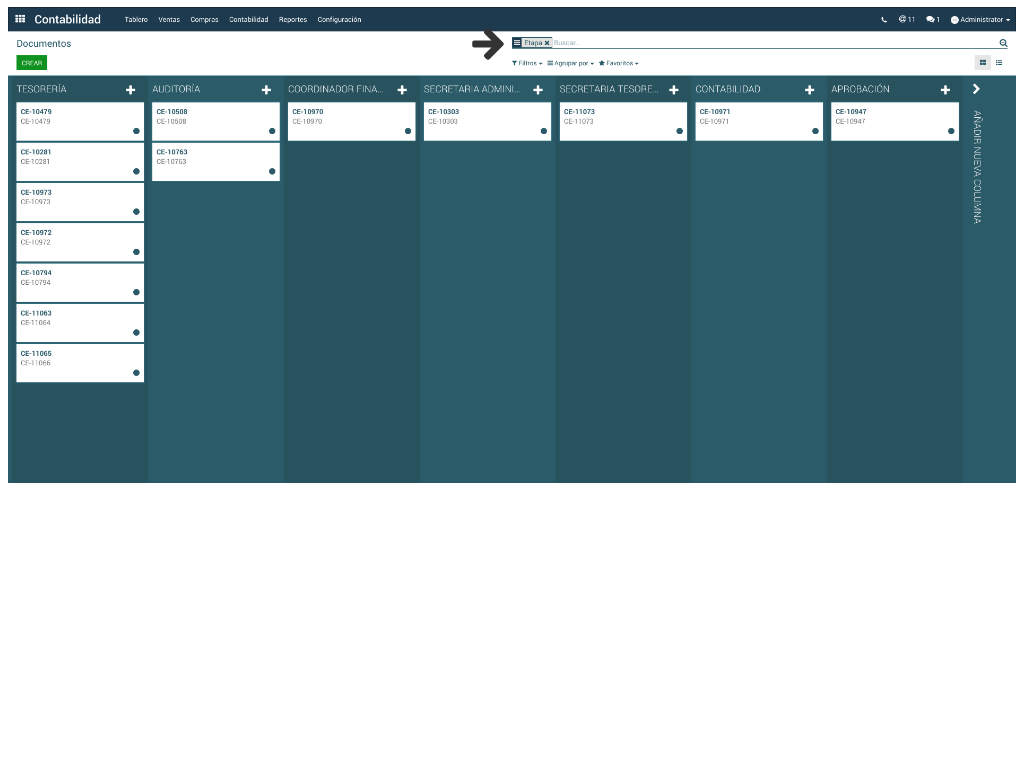Open the conversations chat icon
Viewport: 1023px width, 767px height.
click(x=932, y=20)
